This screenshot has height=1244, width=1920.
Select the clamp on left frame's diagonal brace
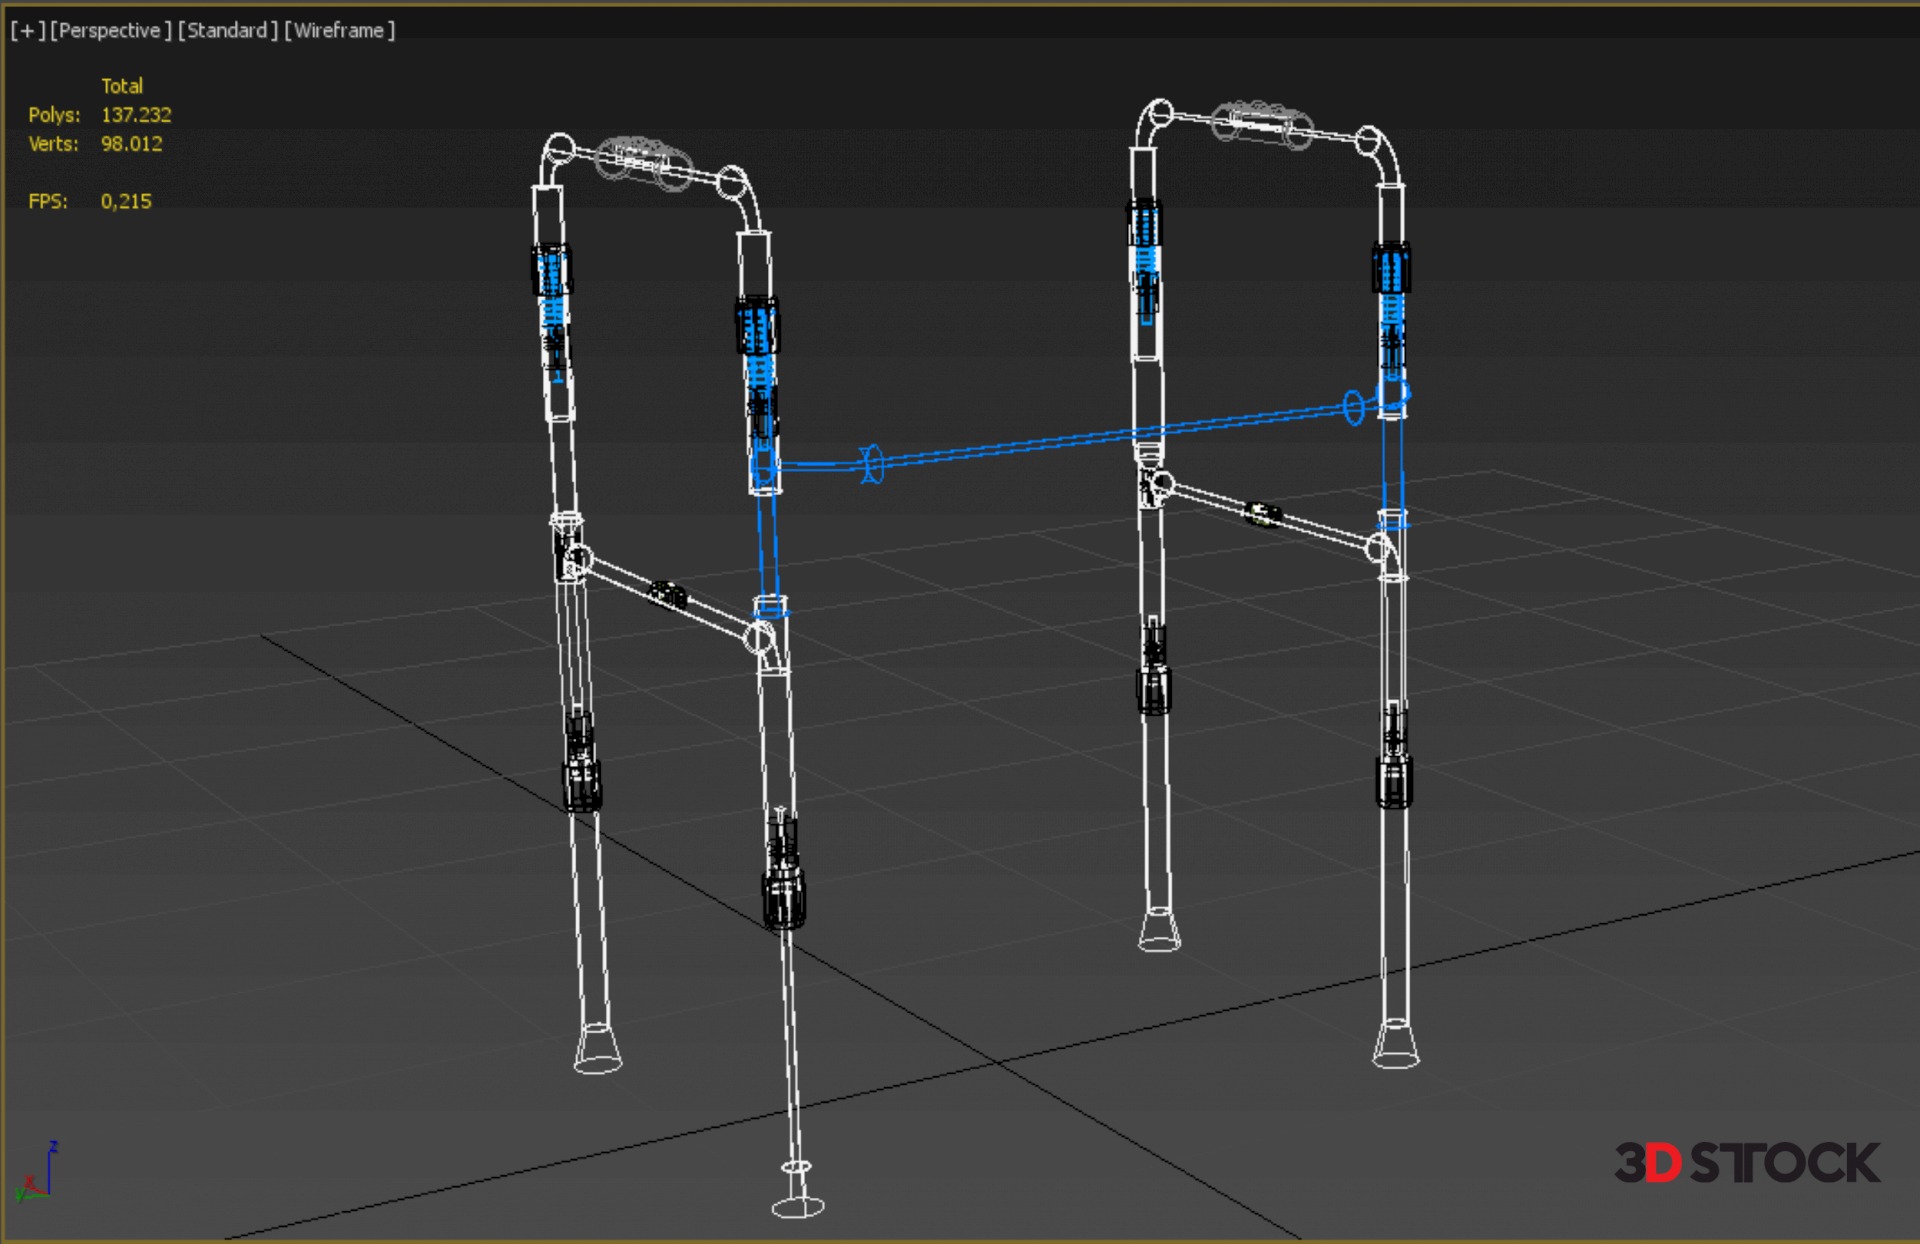click(667, 596)
